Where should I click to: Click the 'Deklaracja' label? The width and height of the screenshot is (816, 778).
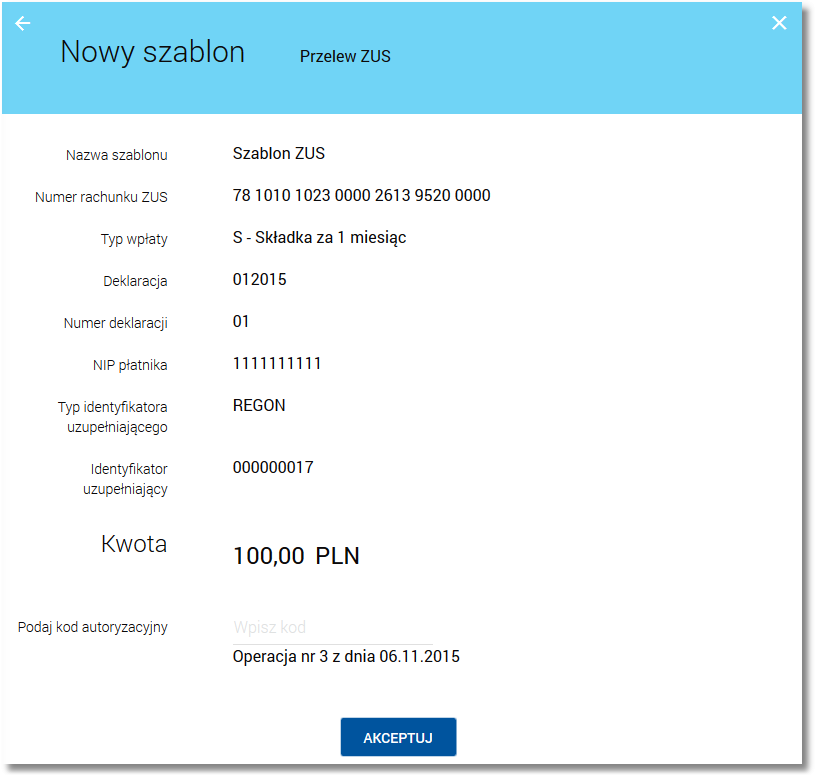coord(135,282)
